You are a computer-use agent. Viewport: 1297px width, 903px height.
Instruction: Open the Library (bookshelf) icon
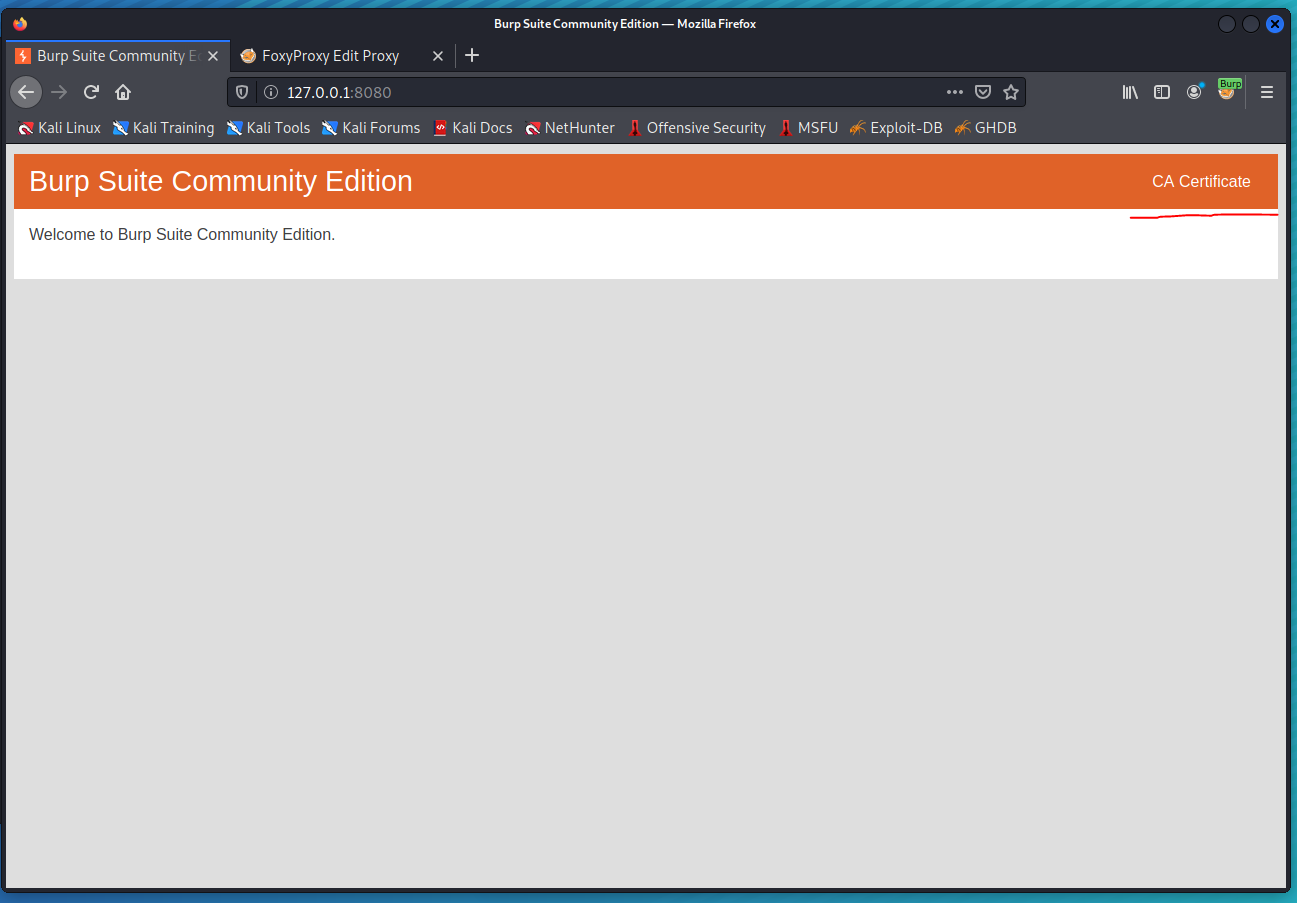coord(1130,91)
